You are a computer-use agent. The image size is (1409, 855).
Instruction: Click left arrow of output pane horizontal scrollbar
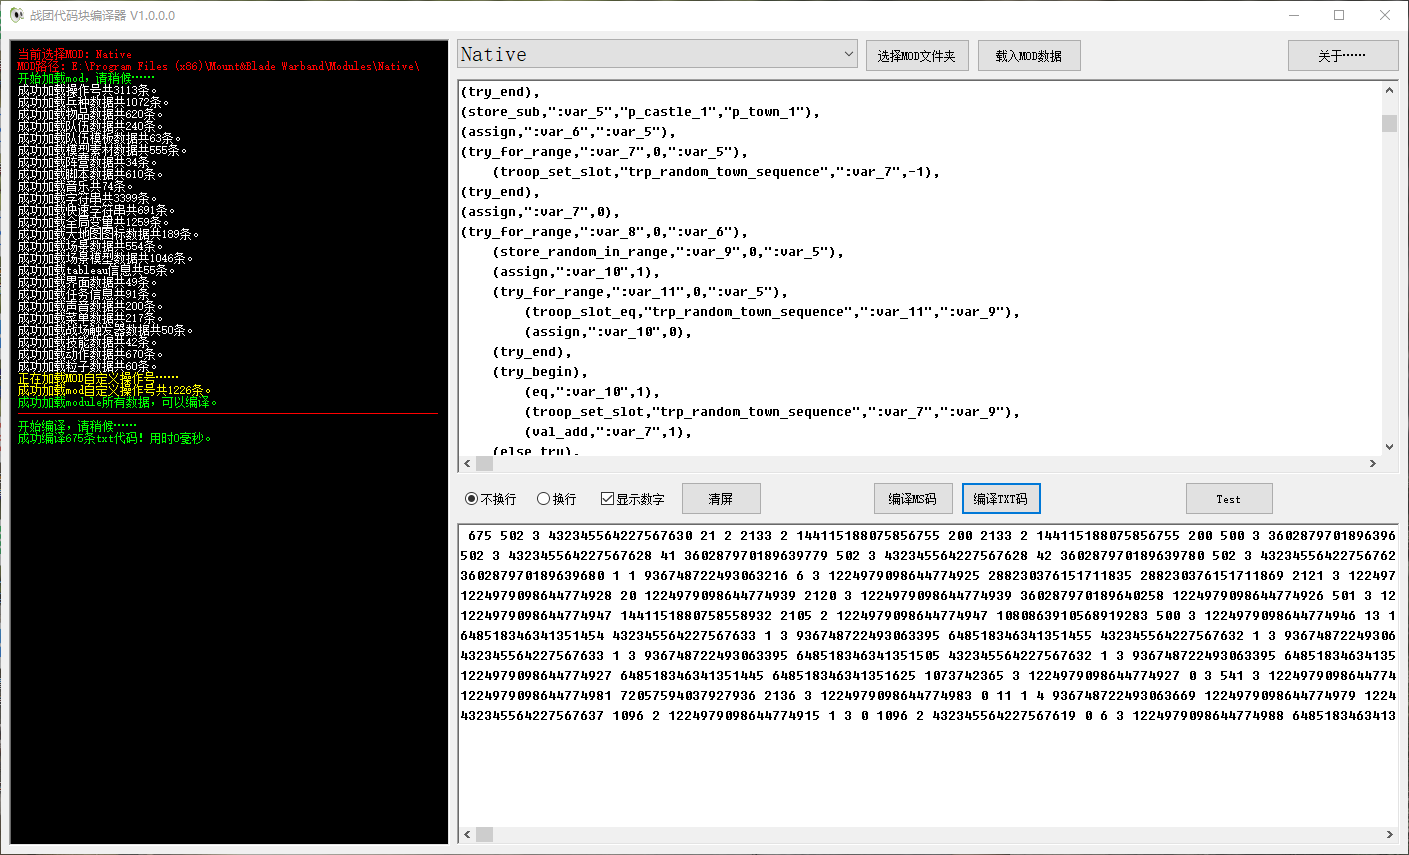pos(468,834)
